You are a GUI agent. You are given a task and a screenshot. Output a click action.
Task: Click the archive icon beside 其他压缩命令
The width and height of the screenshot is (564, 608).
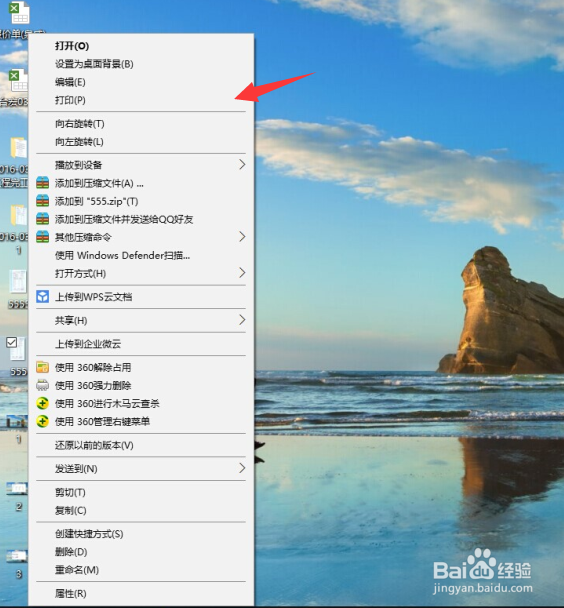(43, 237)
